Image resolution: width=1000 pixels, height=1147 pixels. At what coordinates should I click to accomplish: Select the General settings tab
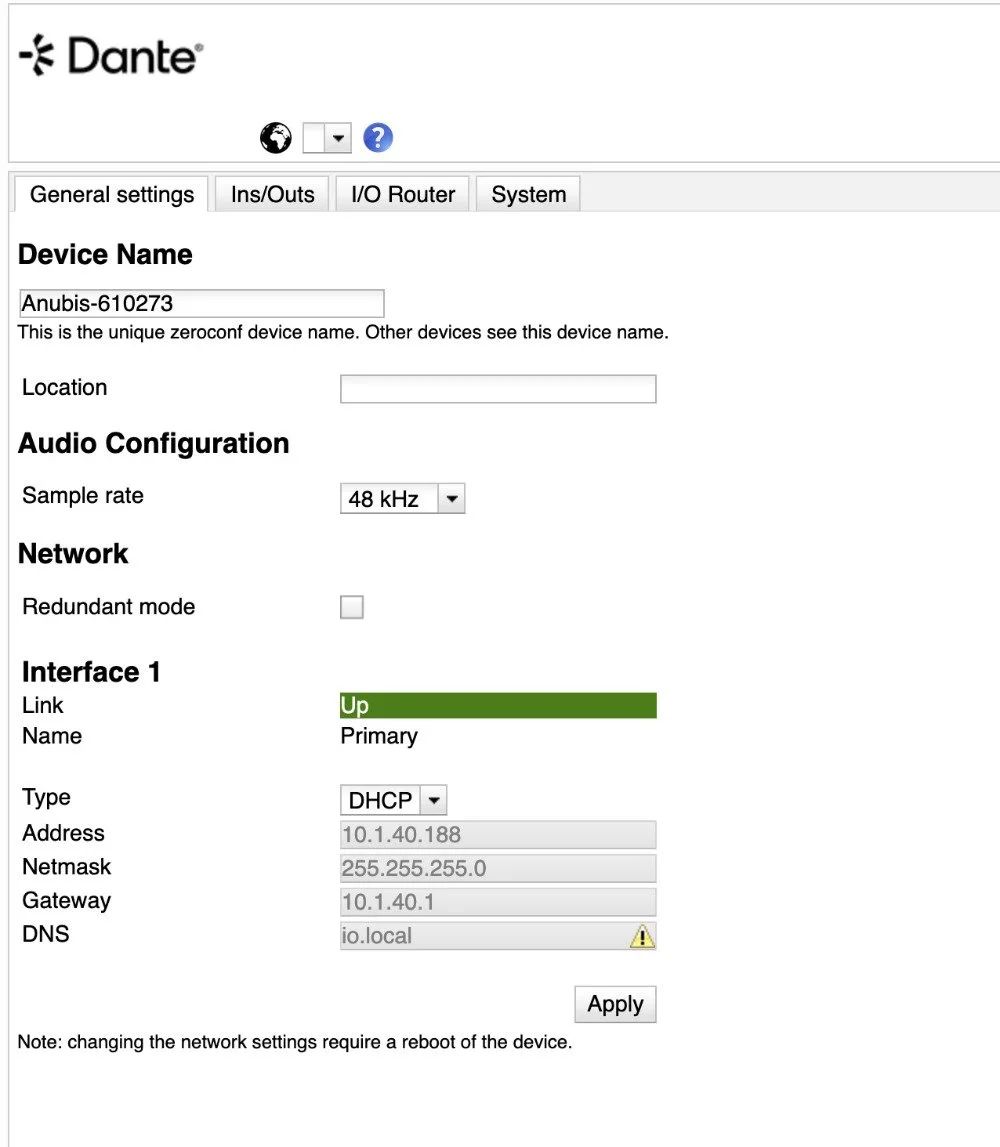[x=112, y=194]
